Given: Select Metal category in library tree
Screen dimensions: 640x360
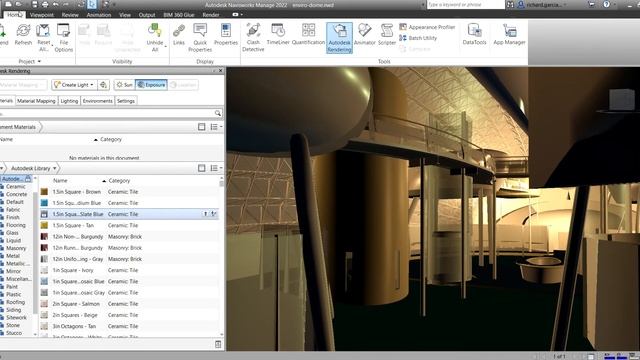Looking at the screenshot, I should [x=13, y=256].
